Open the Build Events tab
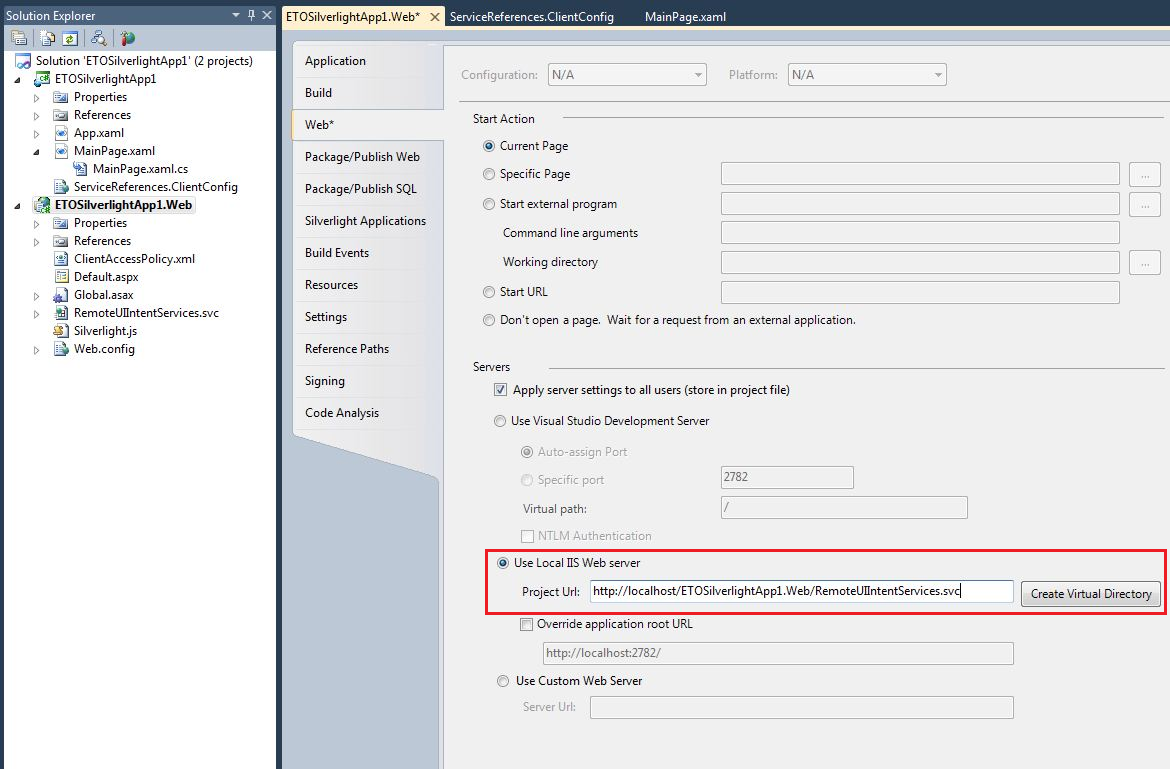Viewport: 1170px width, 769px height. [x=337, y=253]
